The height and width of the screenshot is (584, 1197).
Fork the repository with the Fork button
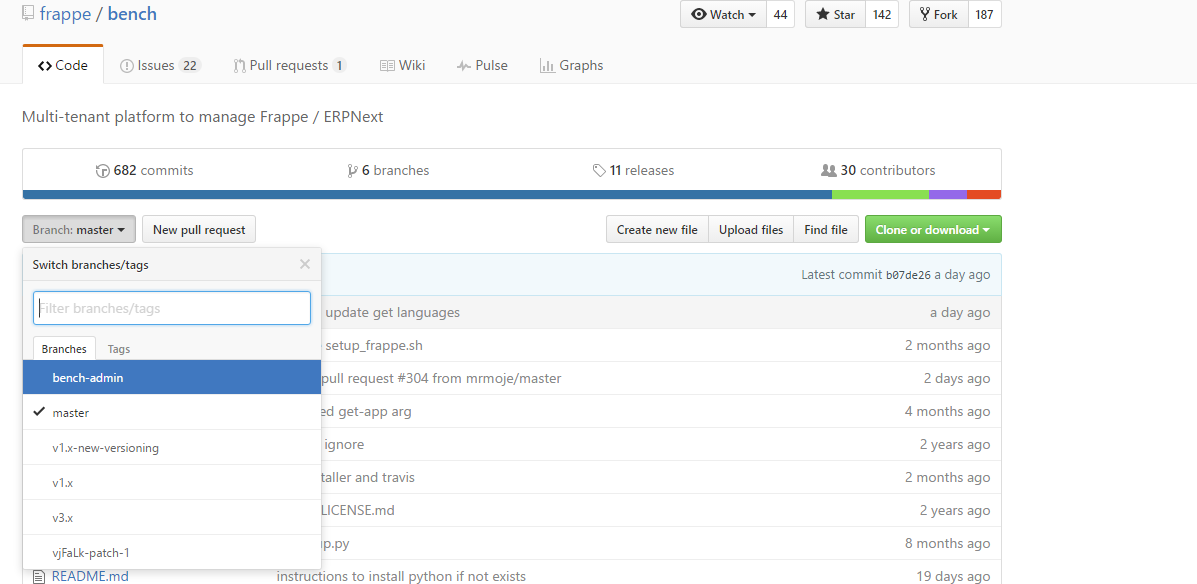pyautogui.click(x=939, y=15)
